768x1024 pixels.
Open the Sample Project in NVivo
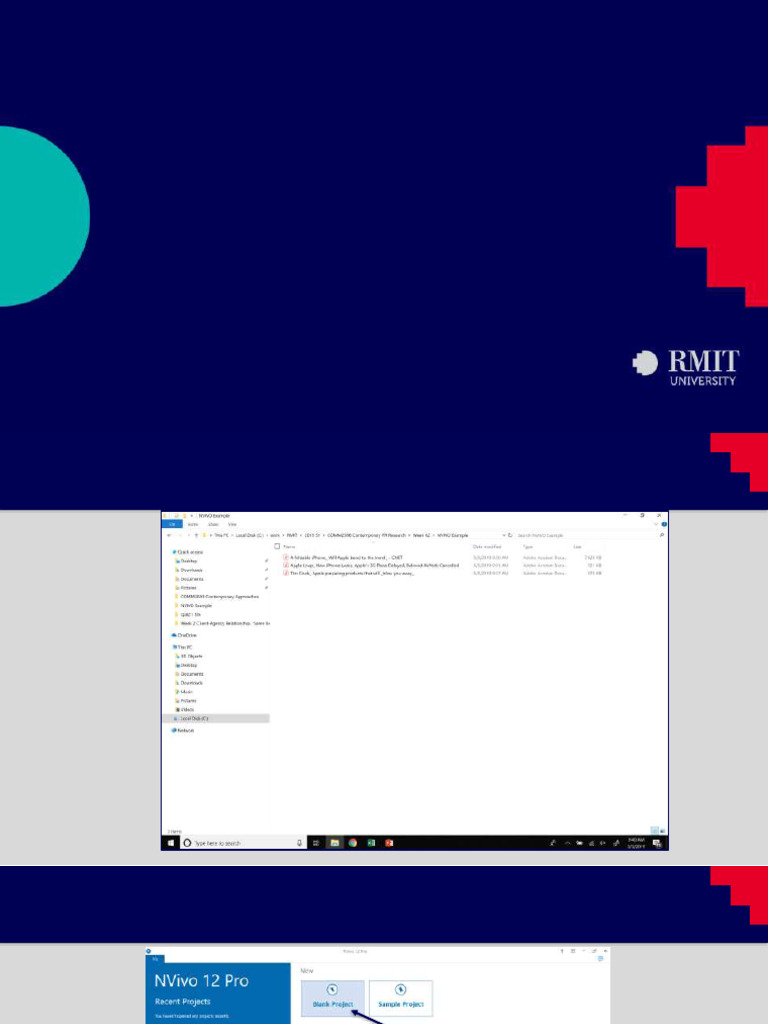(401, 997)
